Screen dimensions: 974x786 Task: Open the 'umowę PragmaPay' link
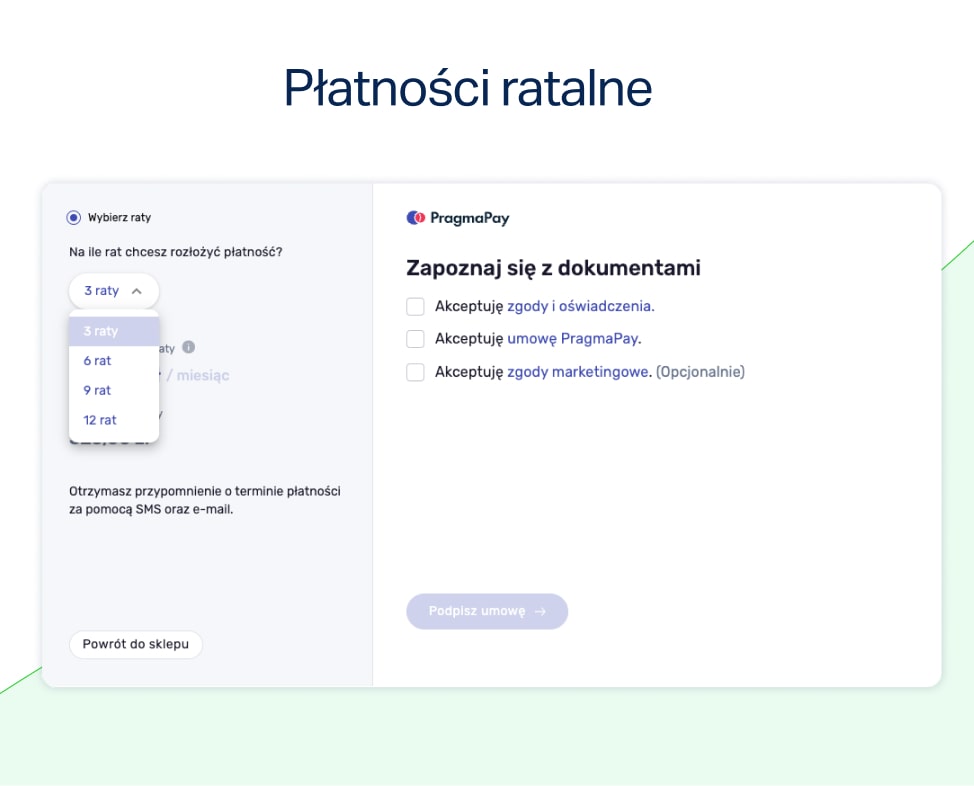pyautogui.click(x=572, y=339)
